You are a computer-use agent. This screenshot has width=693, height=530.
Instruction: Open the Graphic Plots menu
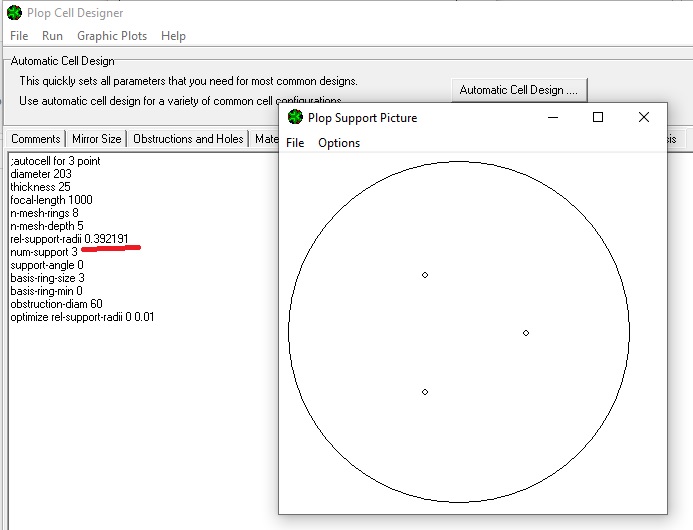112,36
